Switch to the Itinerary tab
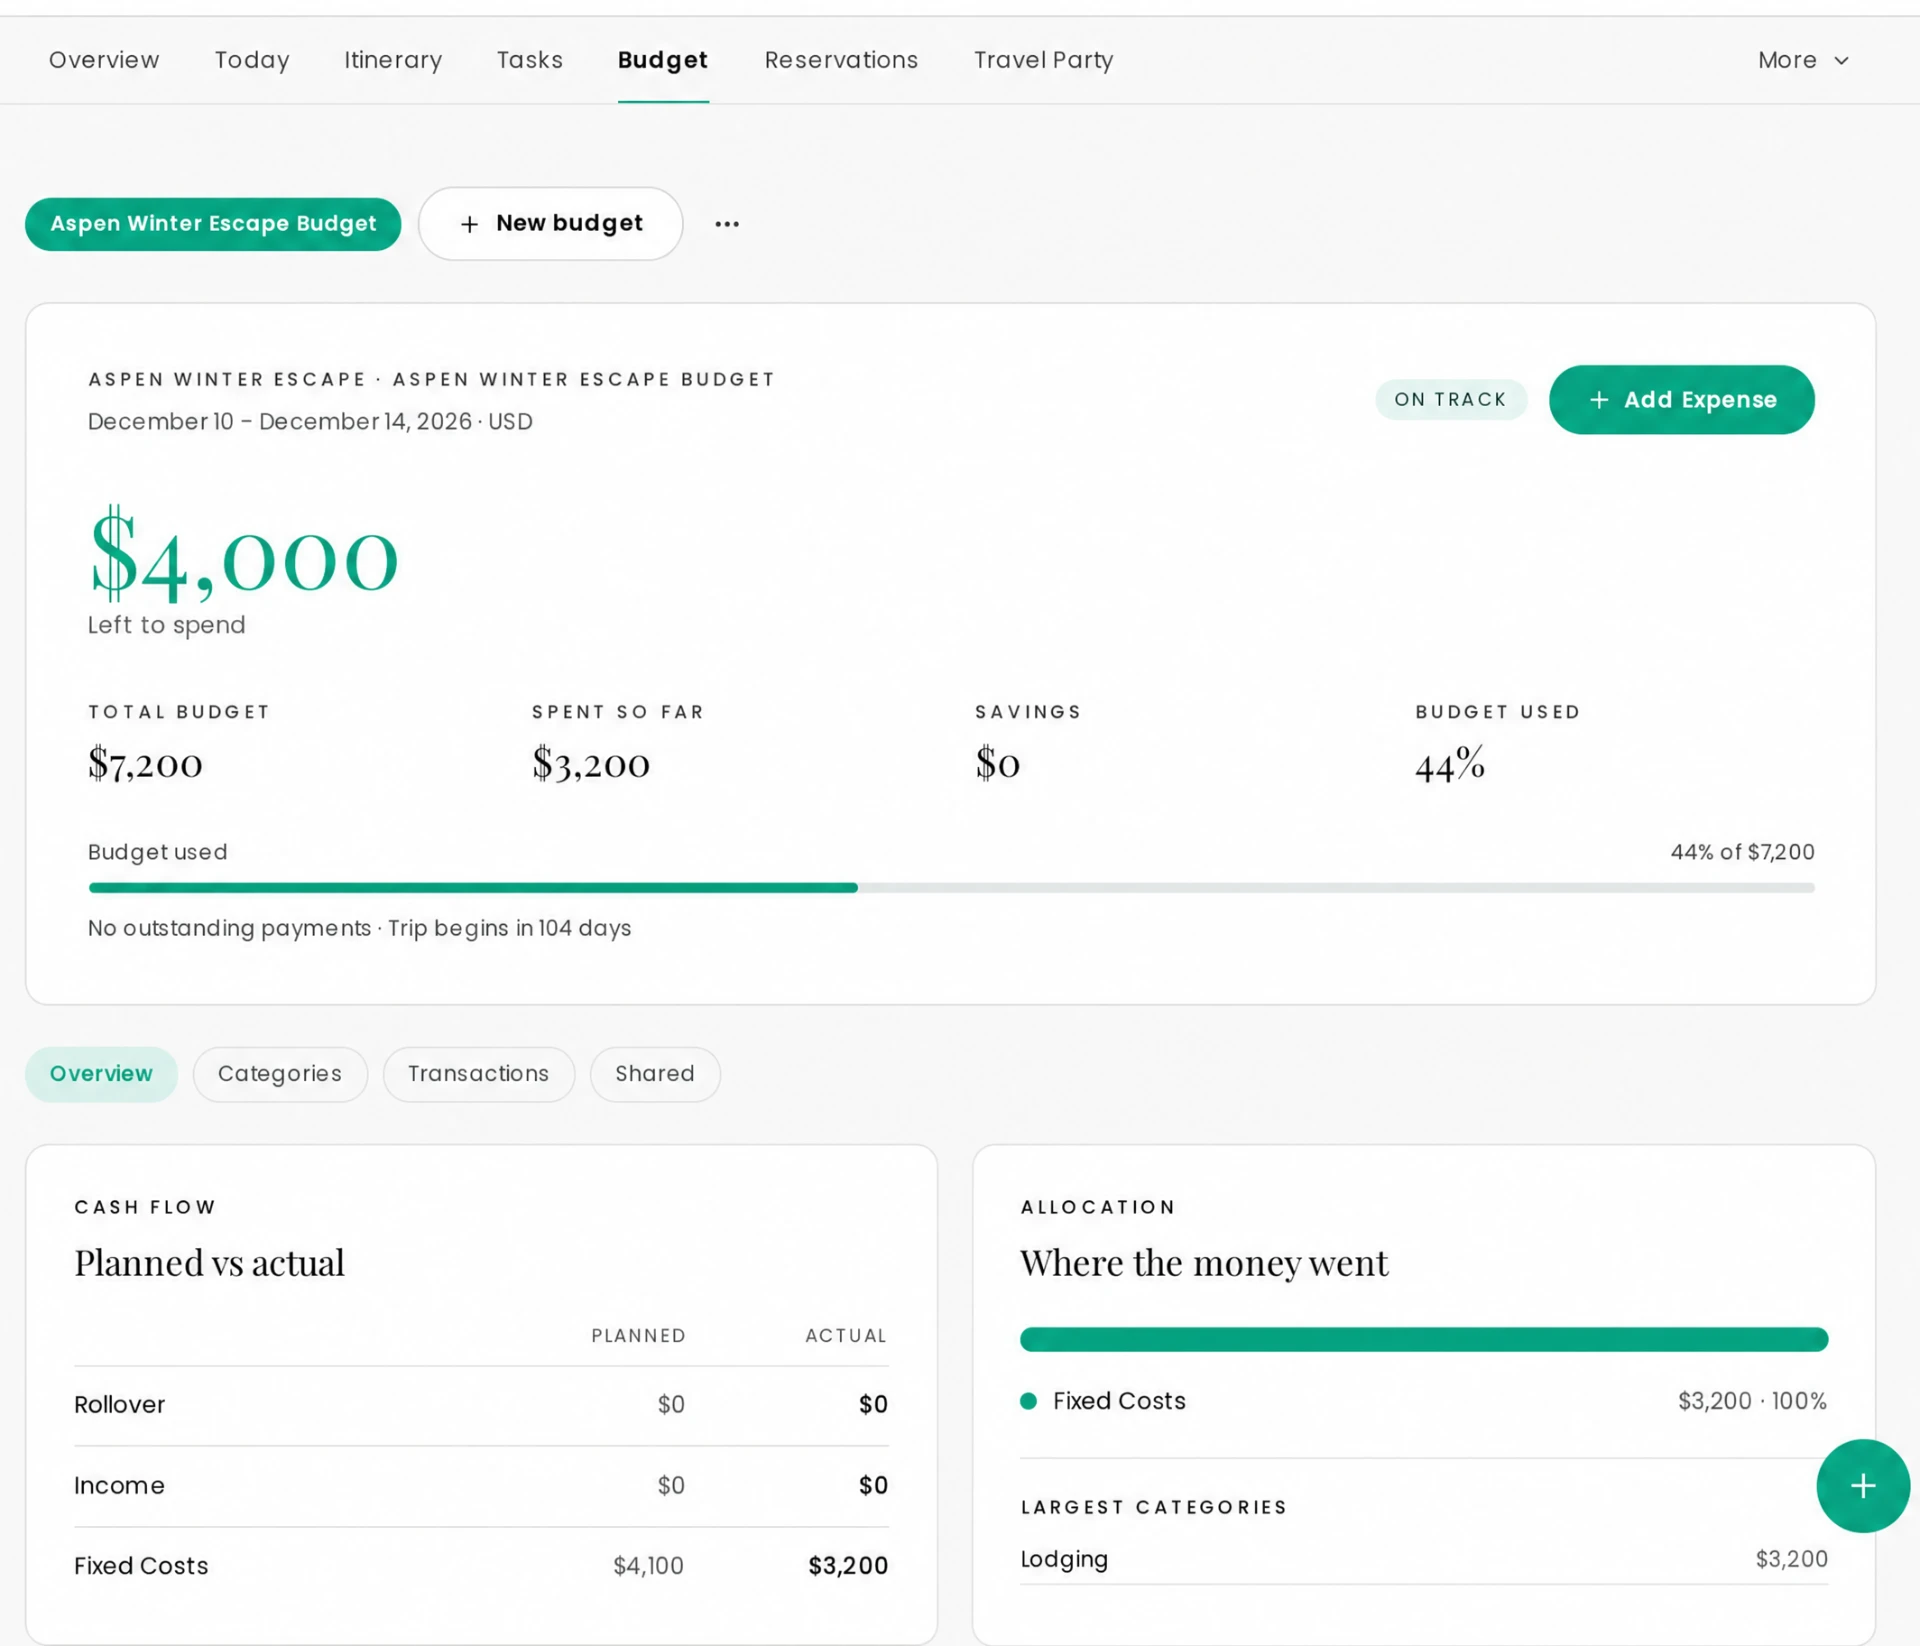This screenshot has height=1646, width=1920. (393, 60)
